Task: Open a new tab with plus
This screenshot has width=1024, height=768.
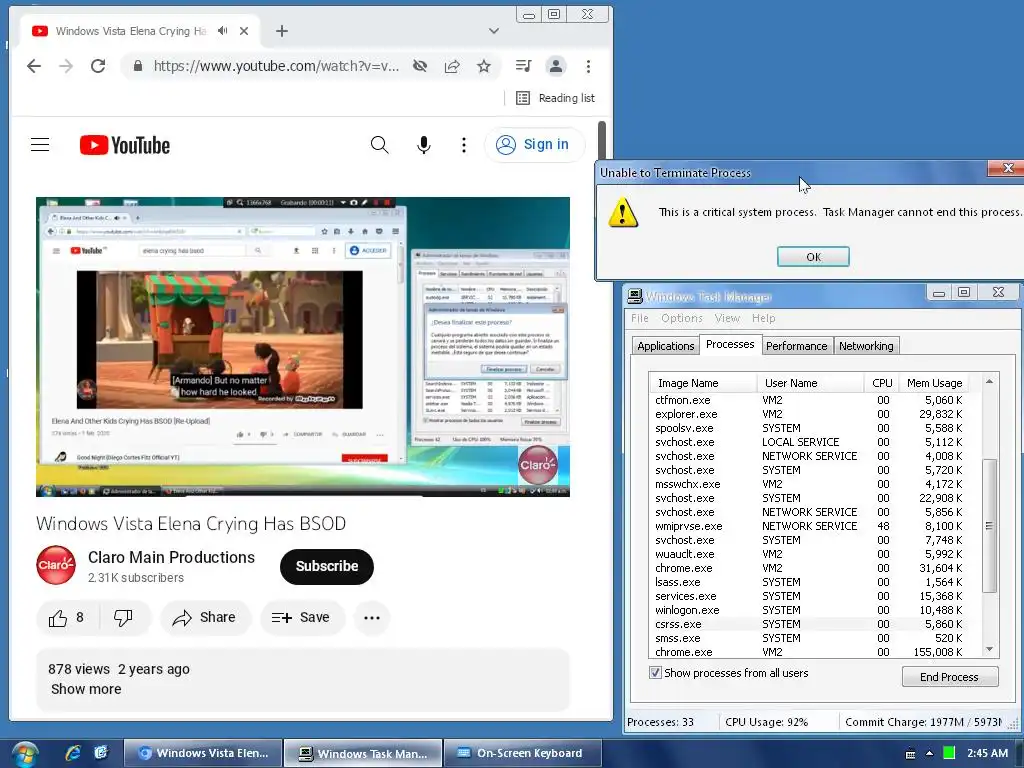Action: (x=281, y=31)
